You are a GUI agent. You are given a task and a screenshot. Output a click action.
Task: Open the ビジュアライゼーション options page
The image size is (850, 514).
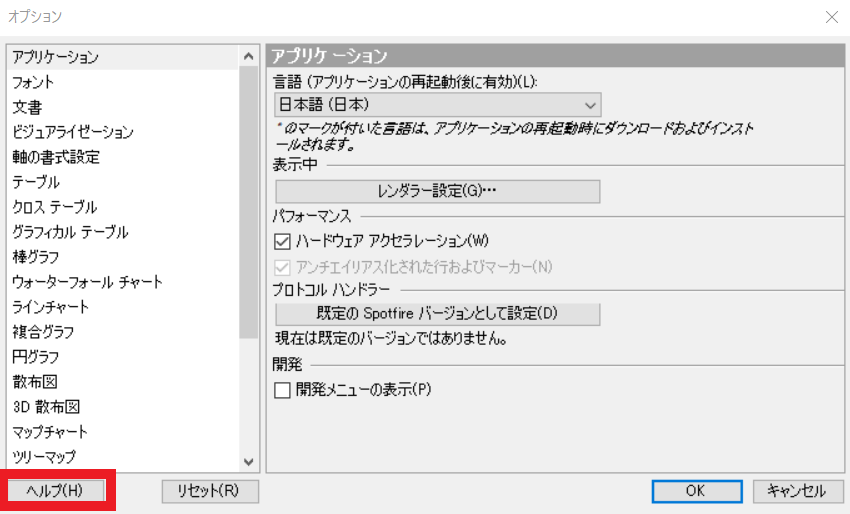click(123, 132)
